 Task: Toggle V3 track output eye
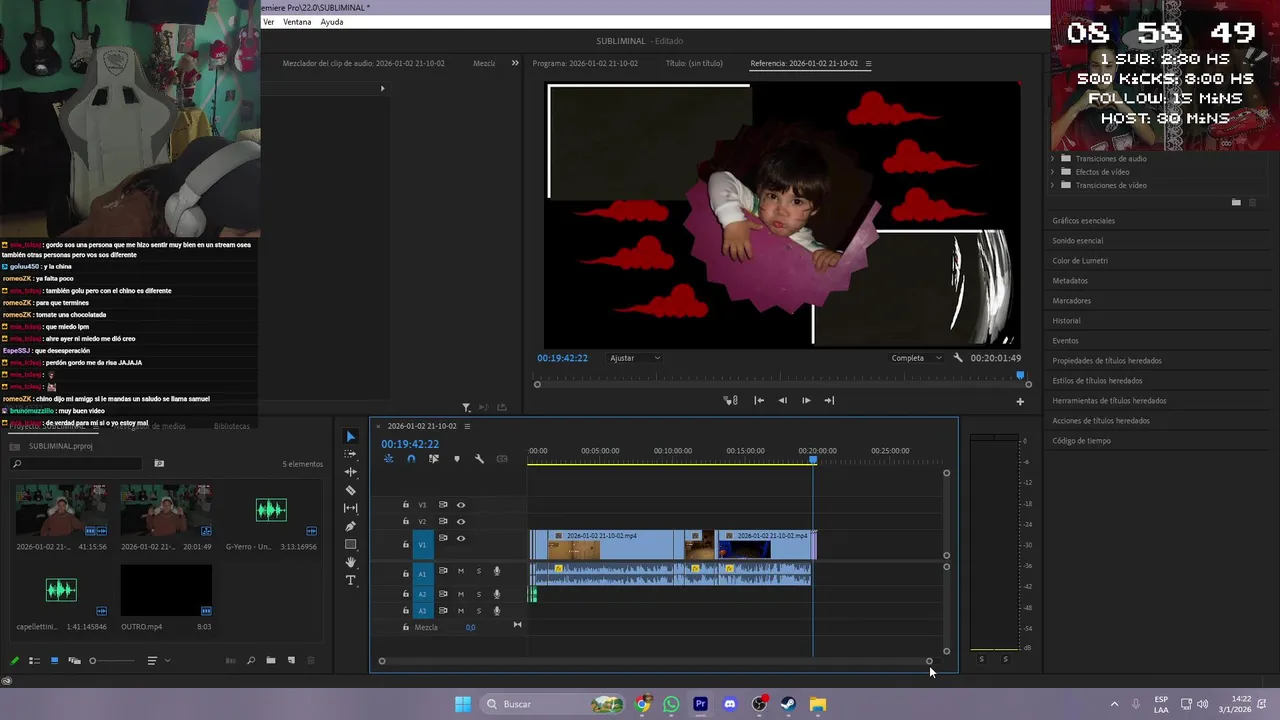pyautogui.click(x=461, y=505)
